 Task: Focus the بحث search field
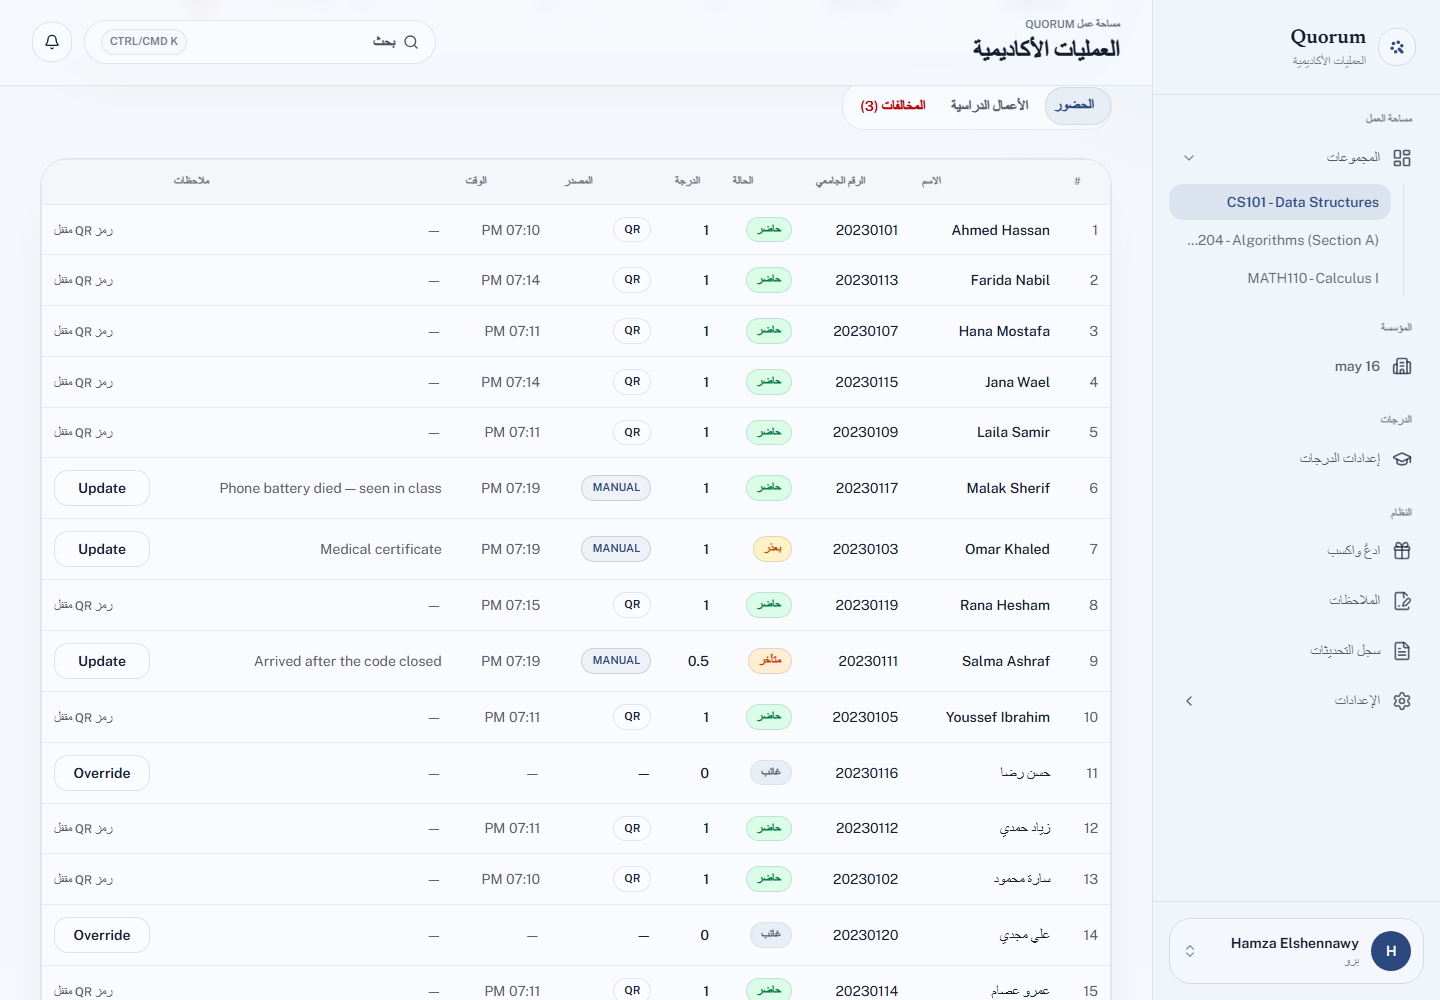260,42
